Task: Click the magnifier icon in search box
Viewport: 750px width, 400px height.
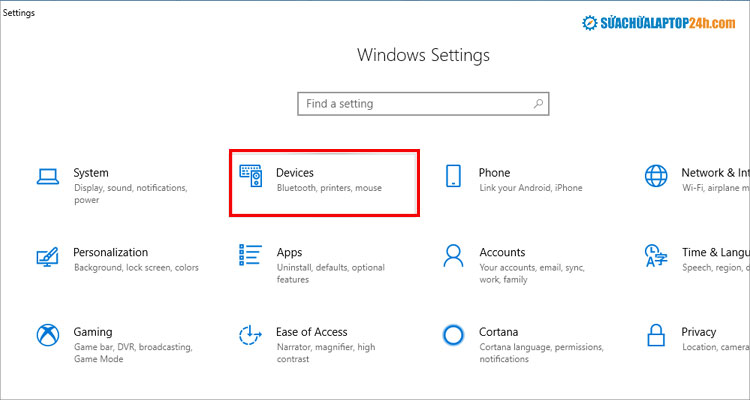Action: pos(539,103)
